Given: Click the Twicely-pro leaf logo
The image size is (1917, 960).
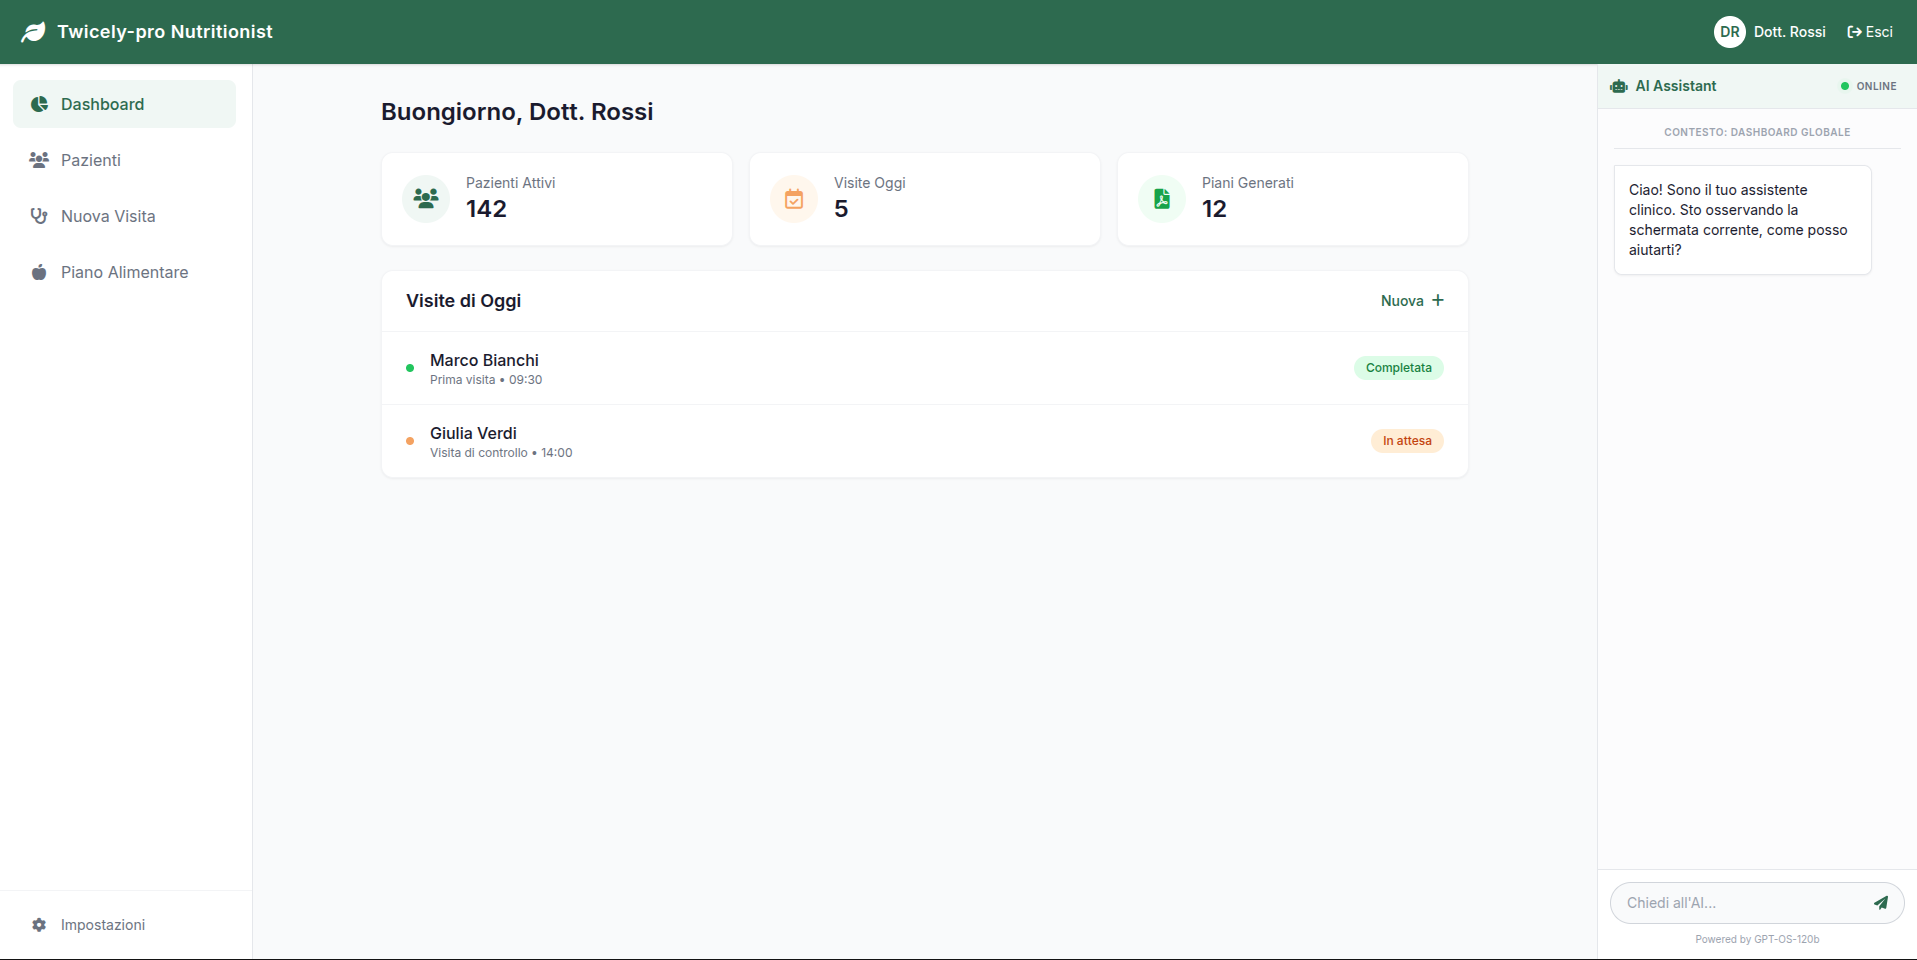Looking at the screenshot, I should [32, 31].
